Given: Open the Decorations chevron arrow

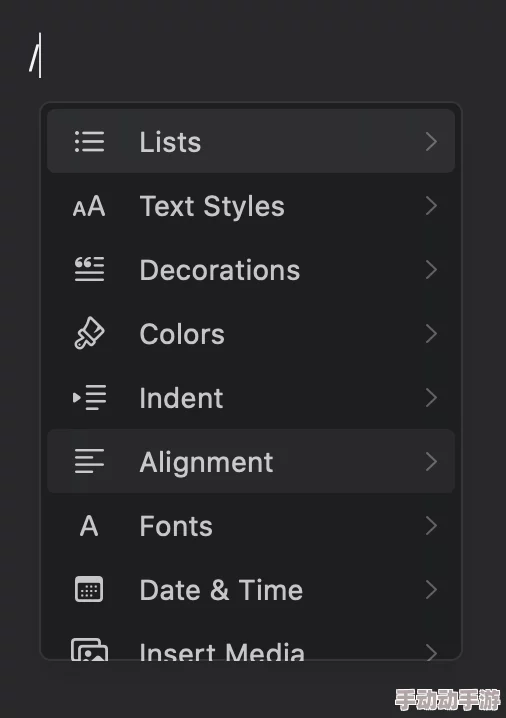Looking at the screenshot, I should click(x=431, y=269).
